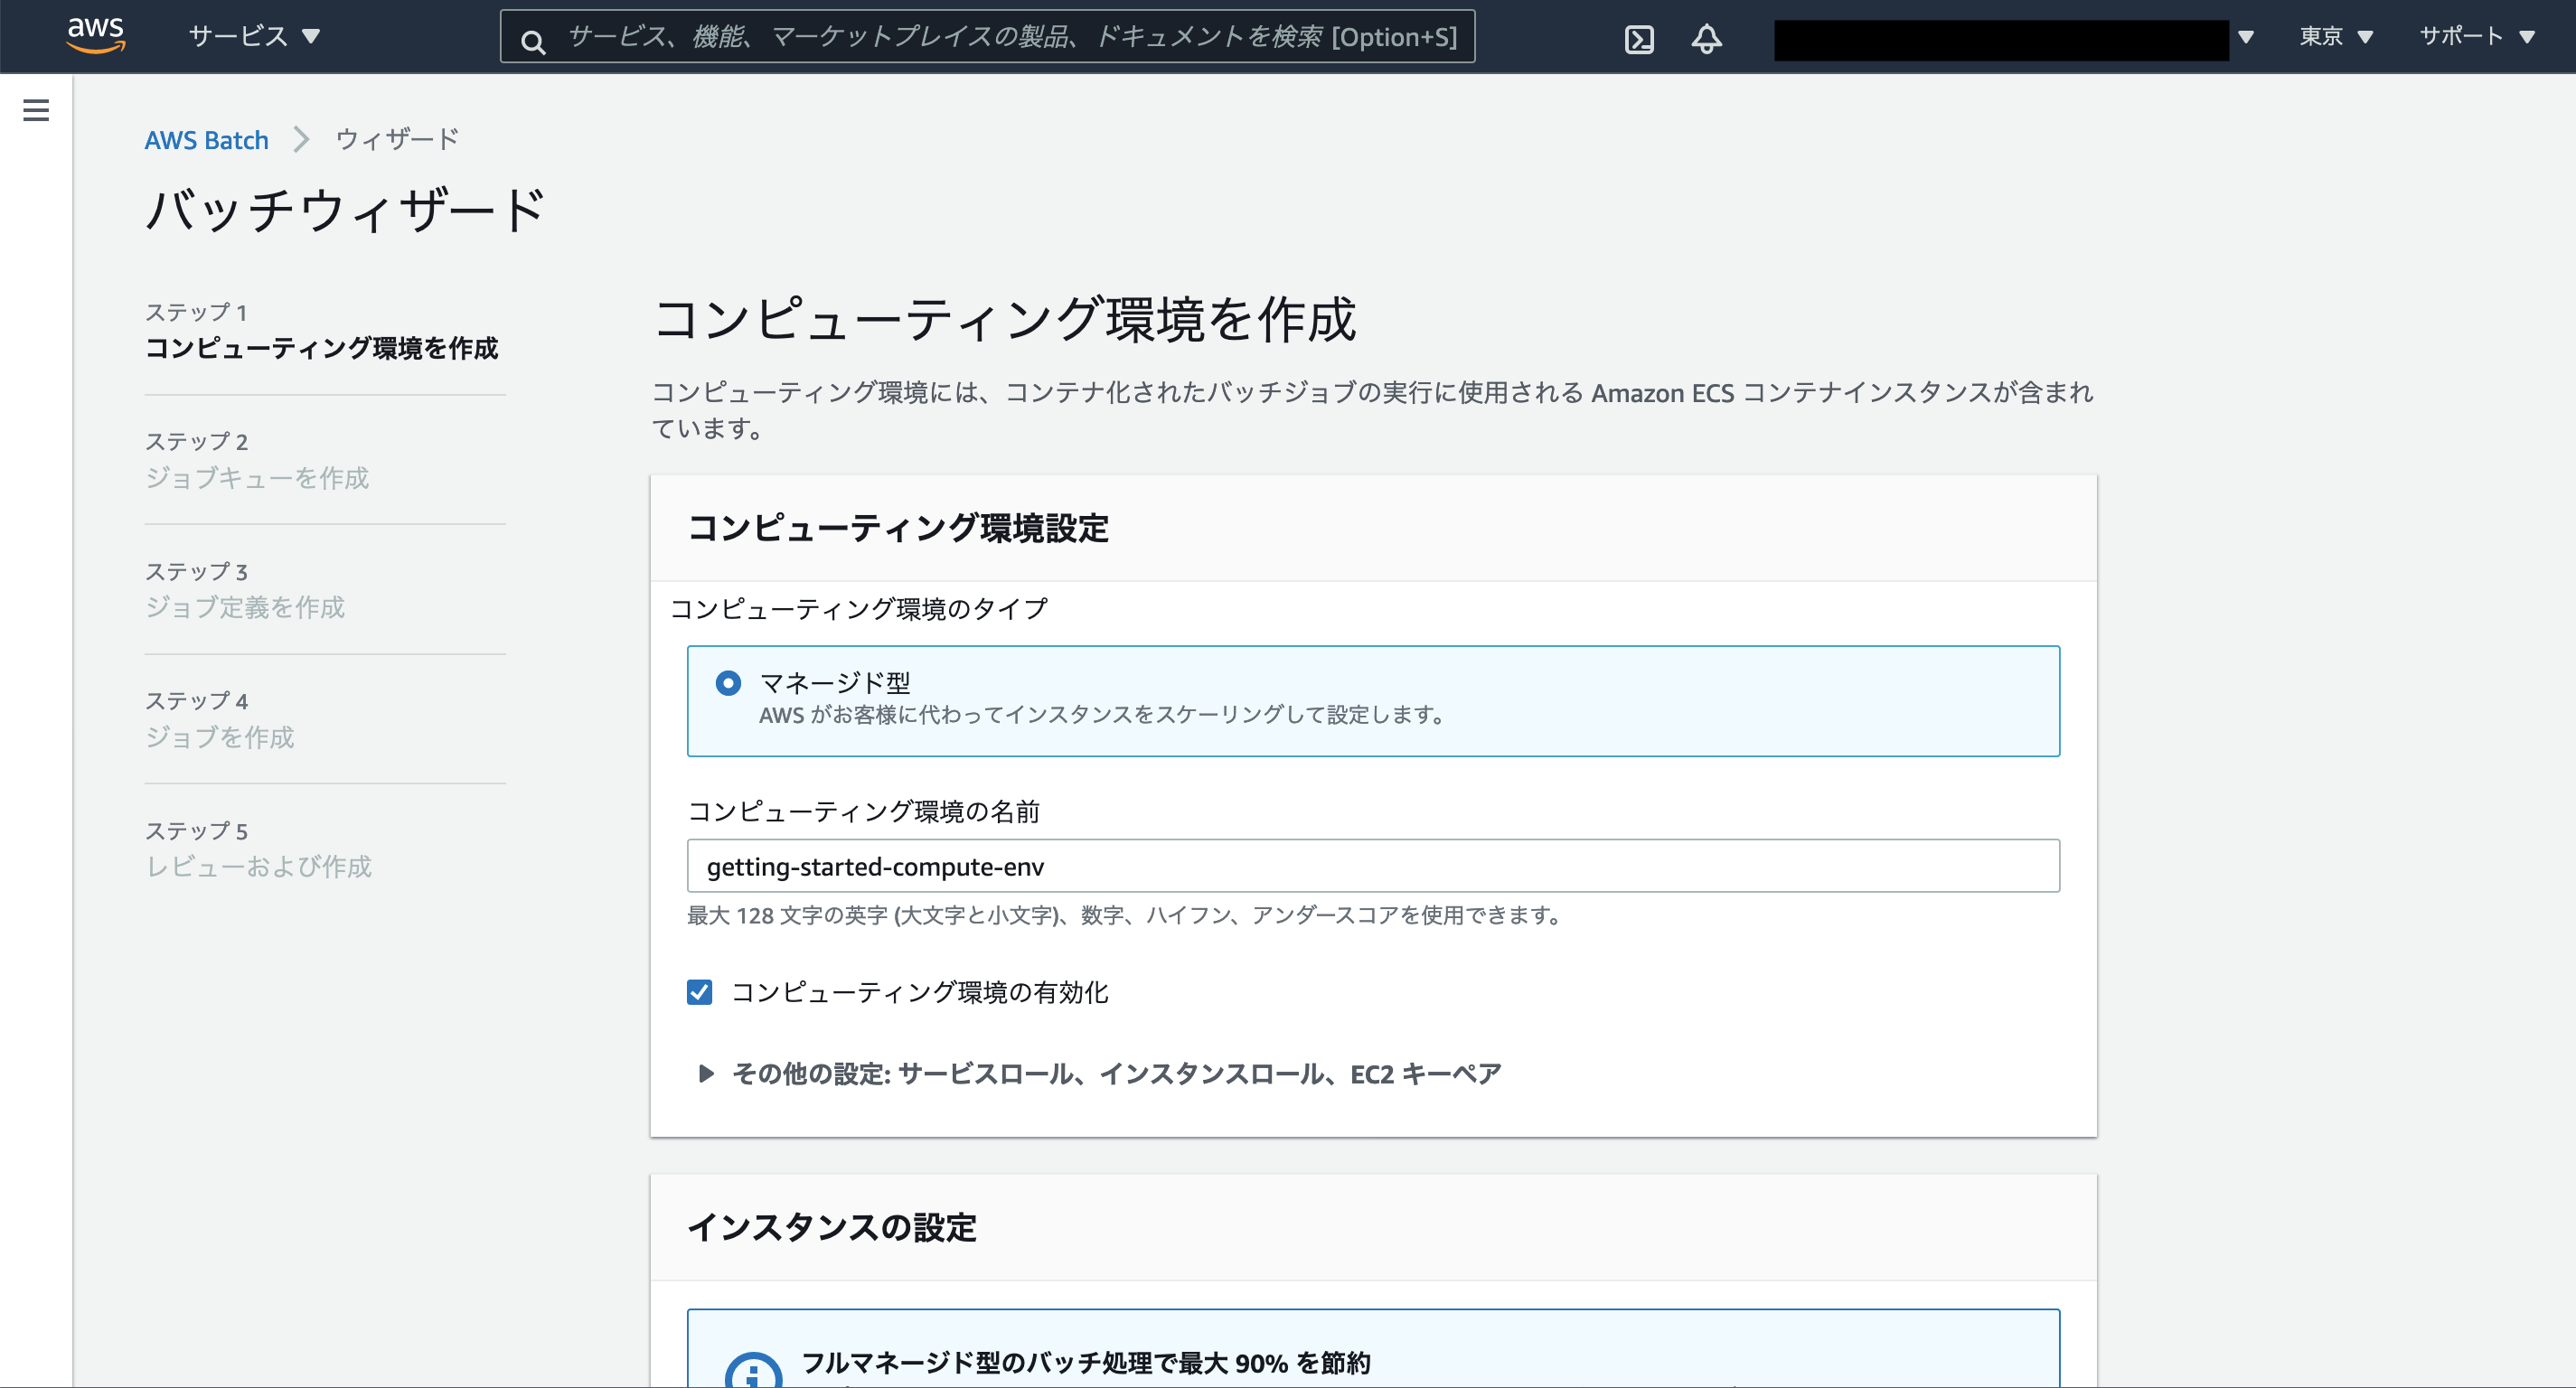Viewport: 2576px width, 1388px height.
Task: Toggle the hamburger side navigation menu
Action: [36, 110]
